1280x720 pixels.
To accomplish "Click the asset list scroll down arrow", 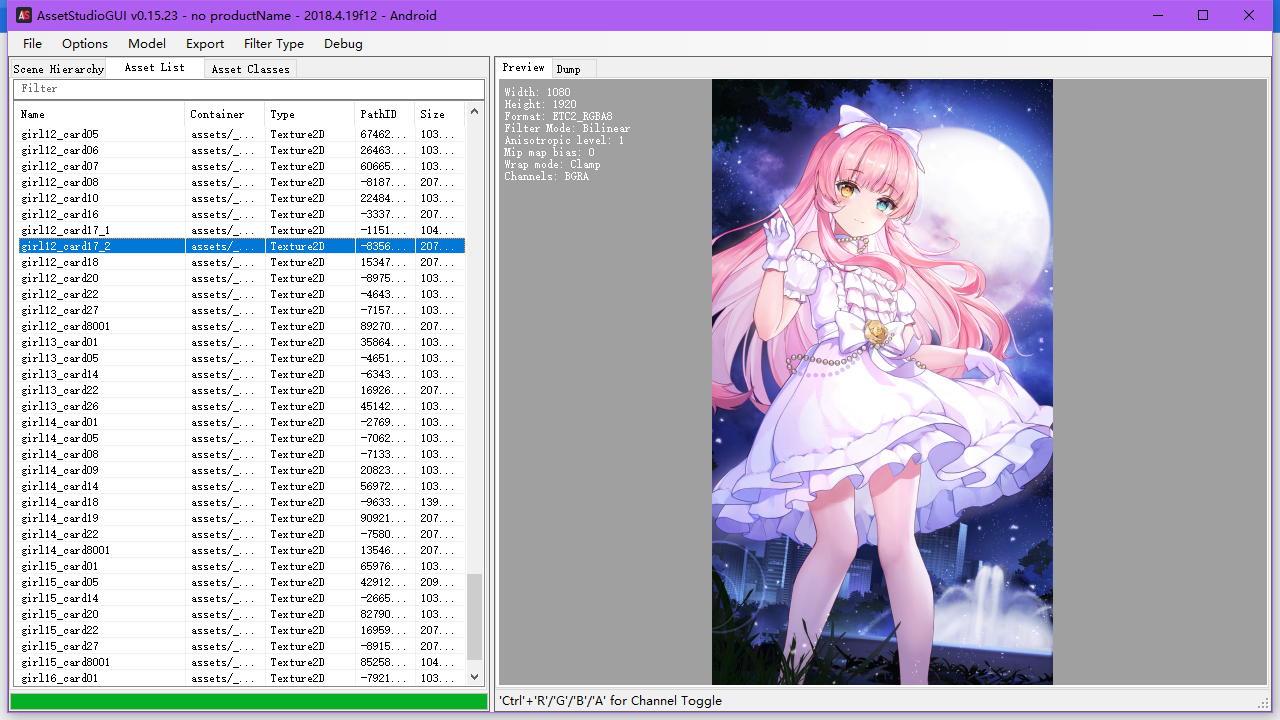I will click(x=475, y=677).
